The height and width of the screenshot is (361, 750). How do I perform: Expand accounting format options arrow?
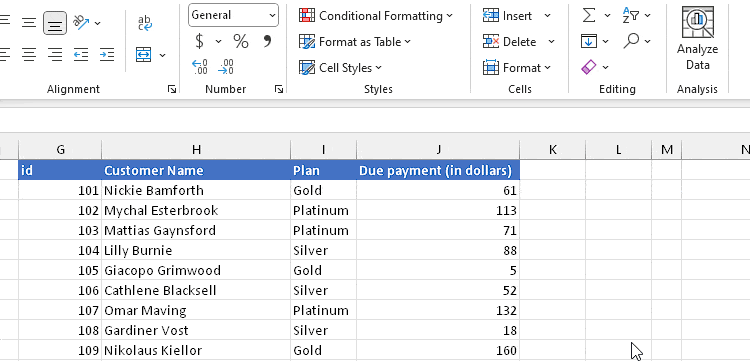(x=219, y=42)
